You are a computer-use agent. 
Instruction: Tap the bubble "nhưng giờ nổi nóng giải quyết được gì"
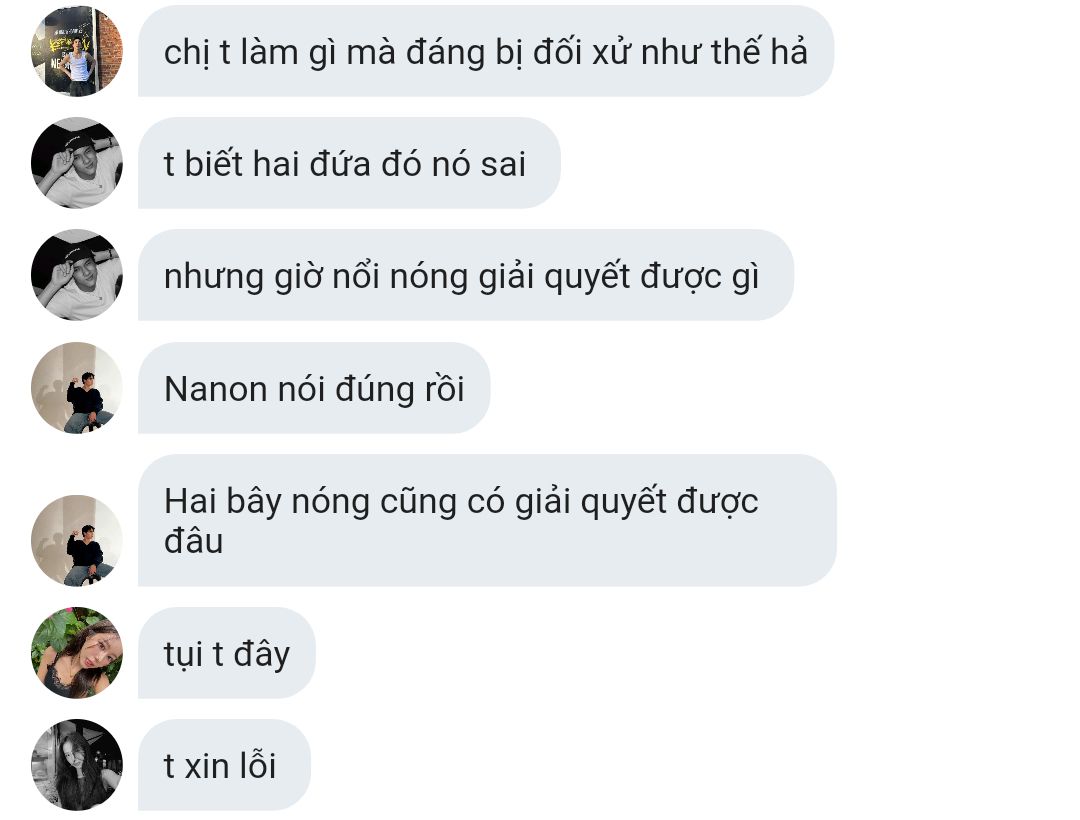point(466,275)
